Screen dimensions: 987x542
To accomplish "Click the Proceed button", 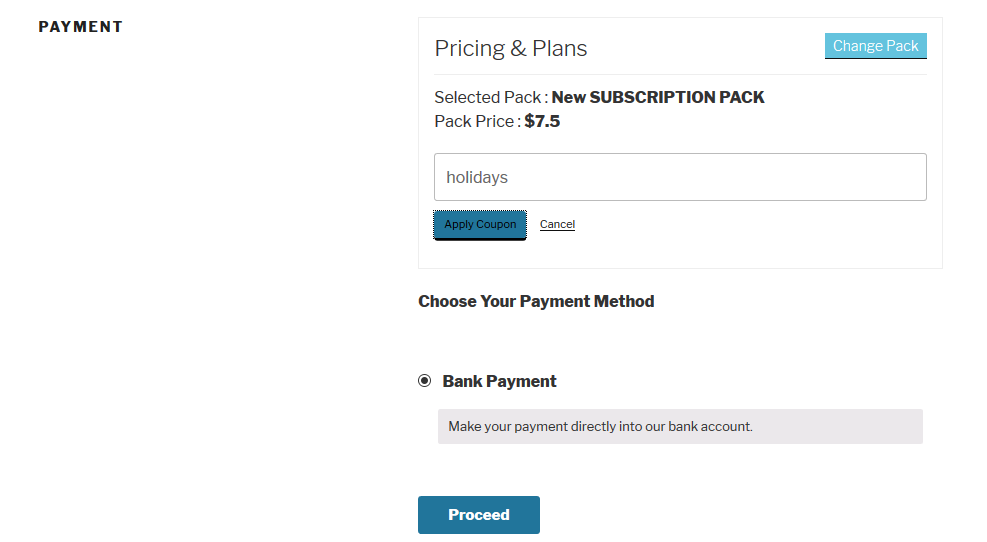I will (x=478, y=515).
